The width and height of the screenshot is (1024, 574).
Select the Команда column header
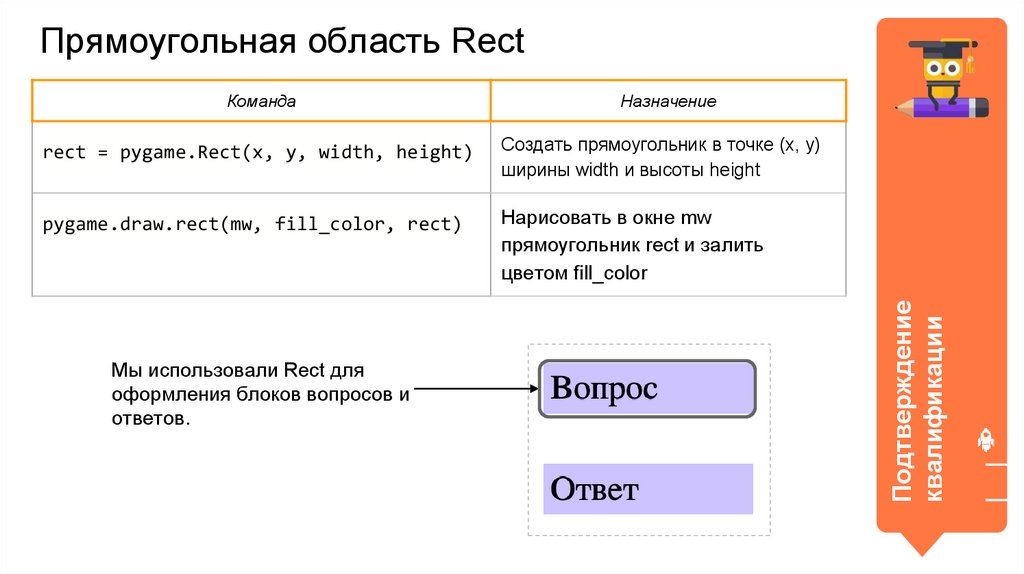click(261, 101)
